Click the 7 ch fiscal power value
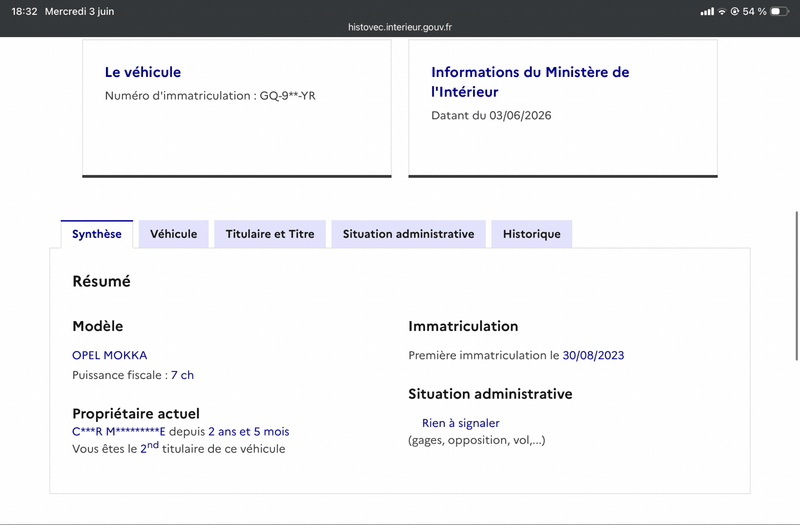Viewport: 800px width, 525px height. (182, 375)
